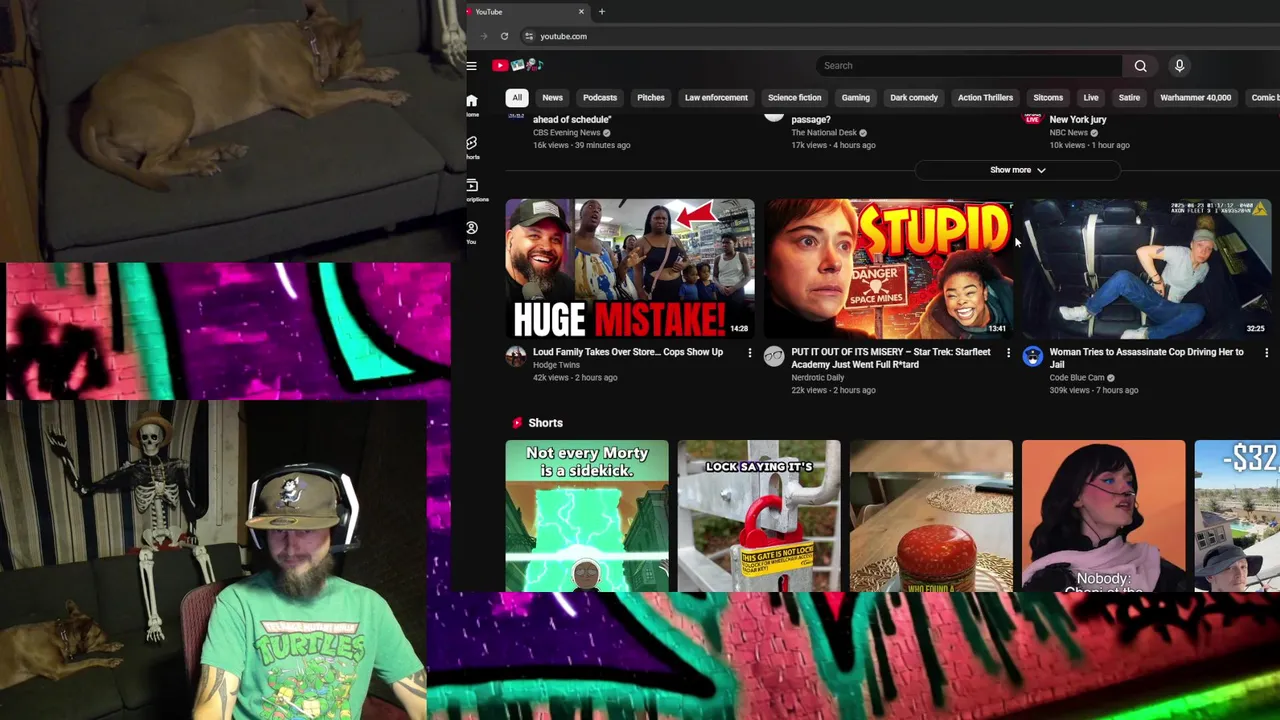Open short with red jar on table
The width and height of the screenshot is (1280, 720).
pyautogui.click(x=931, y=516)
